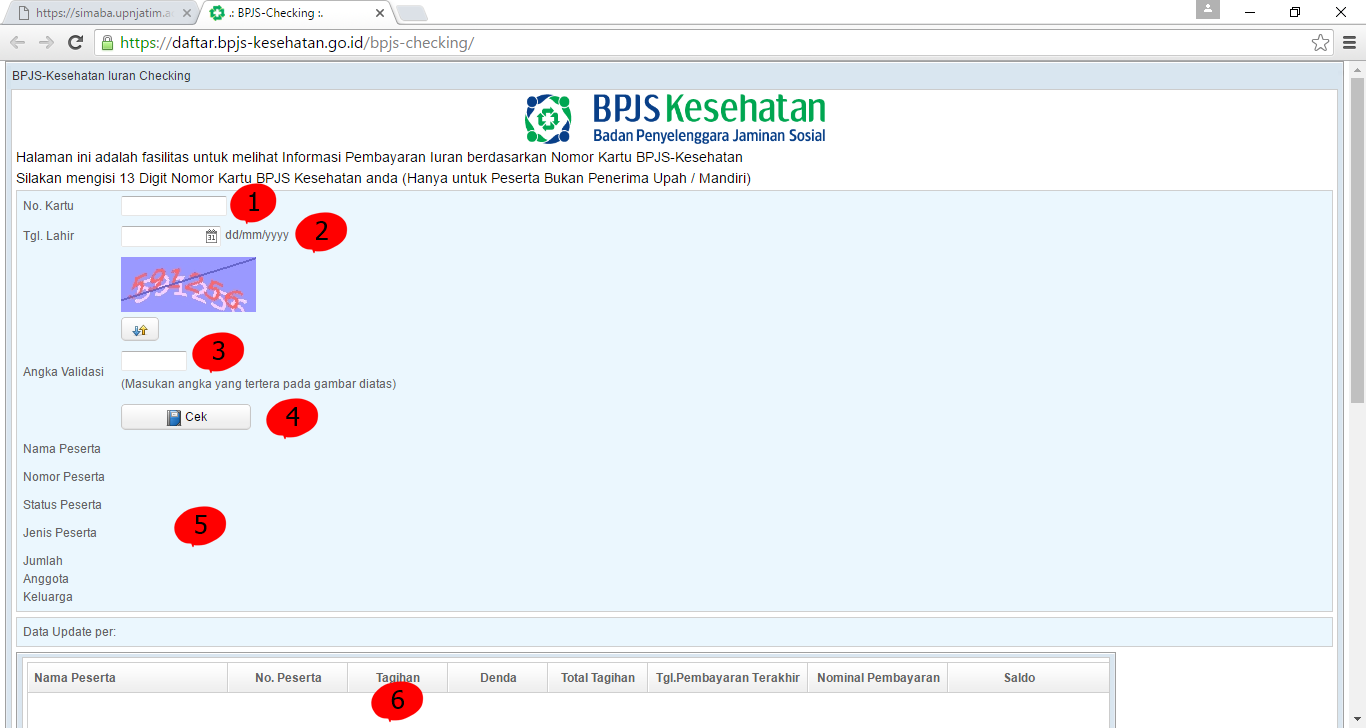The image size is (1366, 728).
Task: Click the Angka Validasi captcha input field
Action: tap(154, 361)
